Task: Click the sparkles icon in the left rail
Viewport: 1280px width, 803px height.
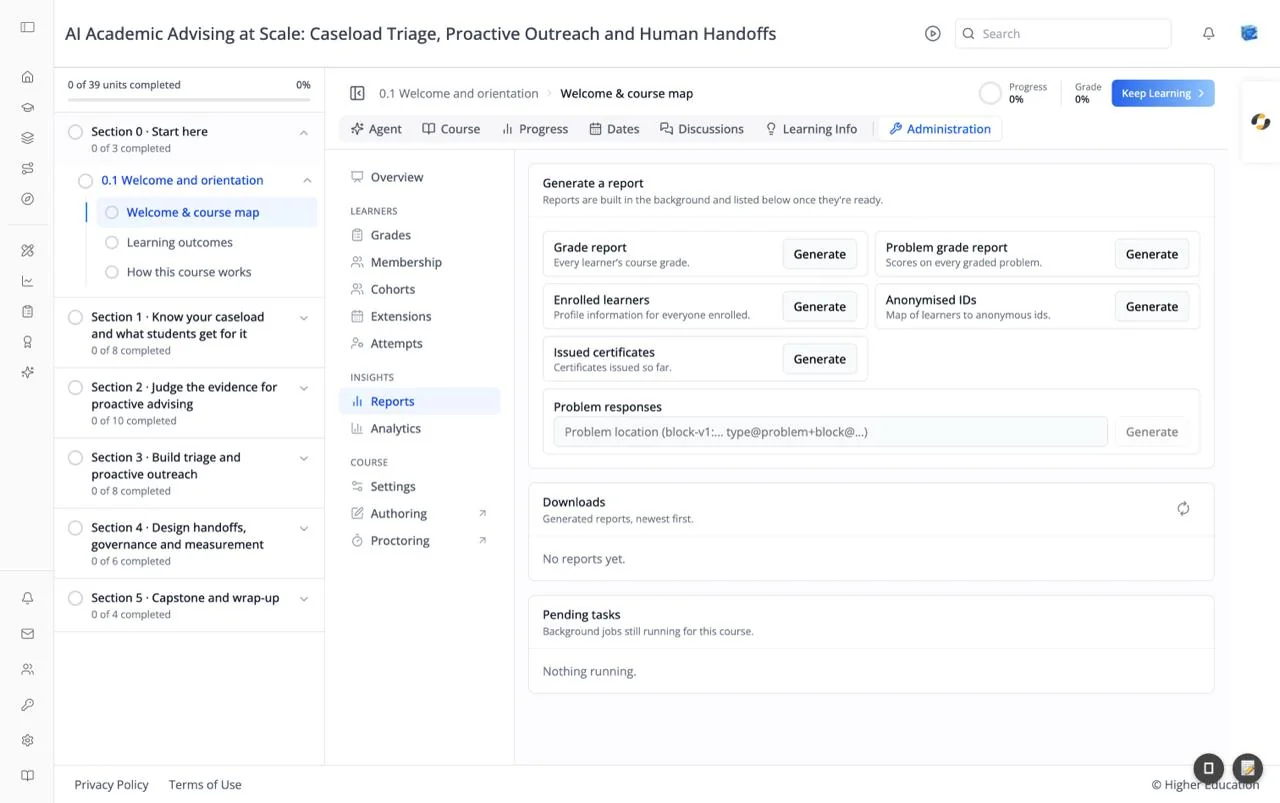Action: pos(27,372)
